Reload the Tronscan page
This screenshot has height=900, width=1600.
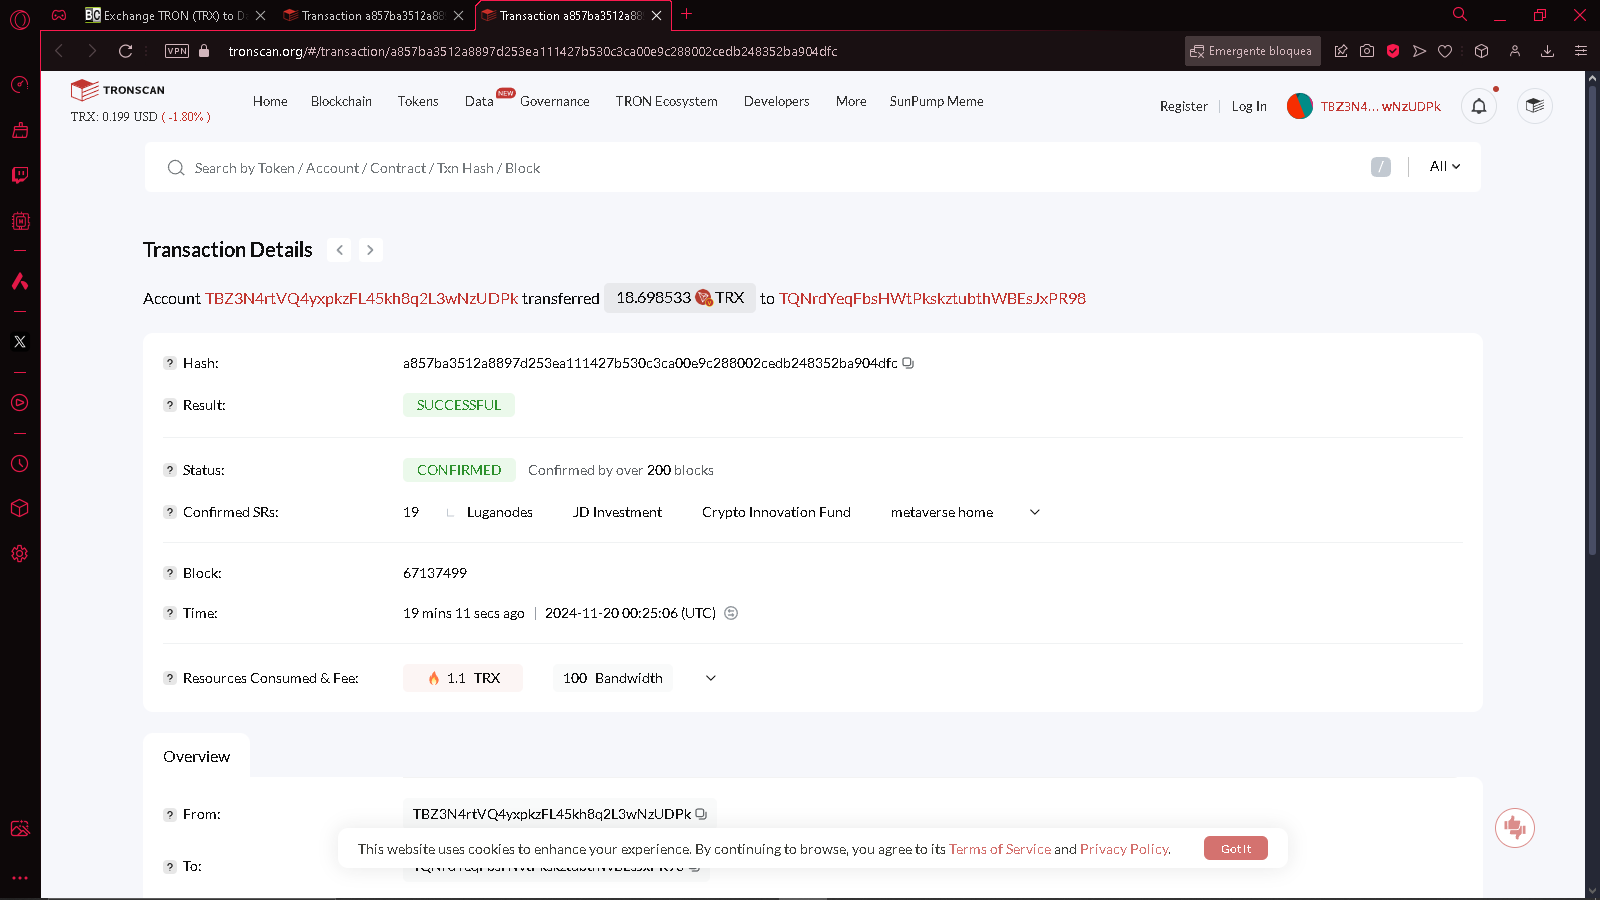tap(125, 51)
